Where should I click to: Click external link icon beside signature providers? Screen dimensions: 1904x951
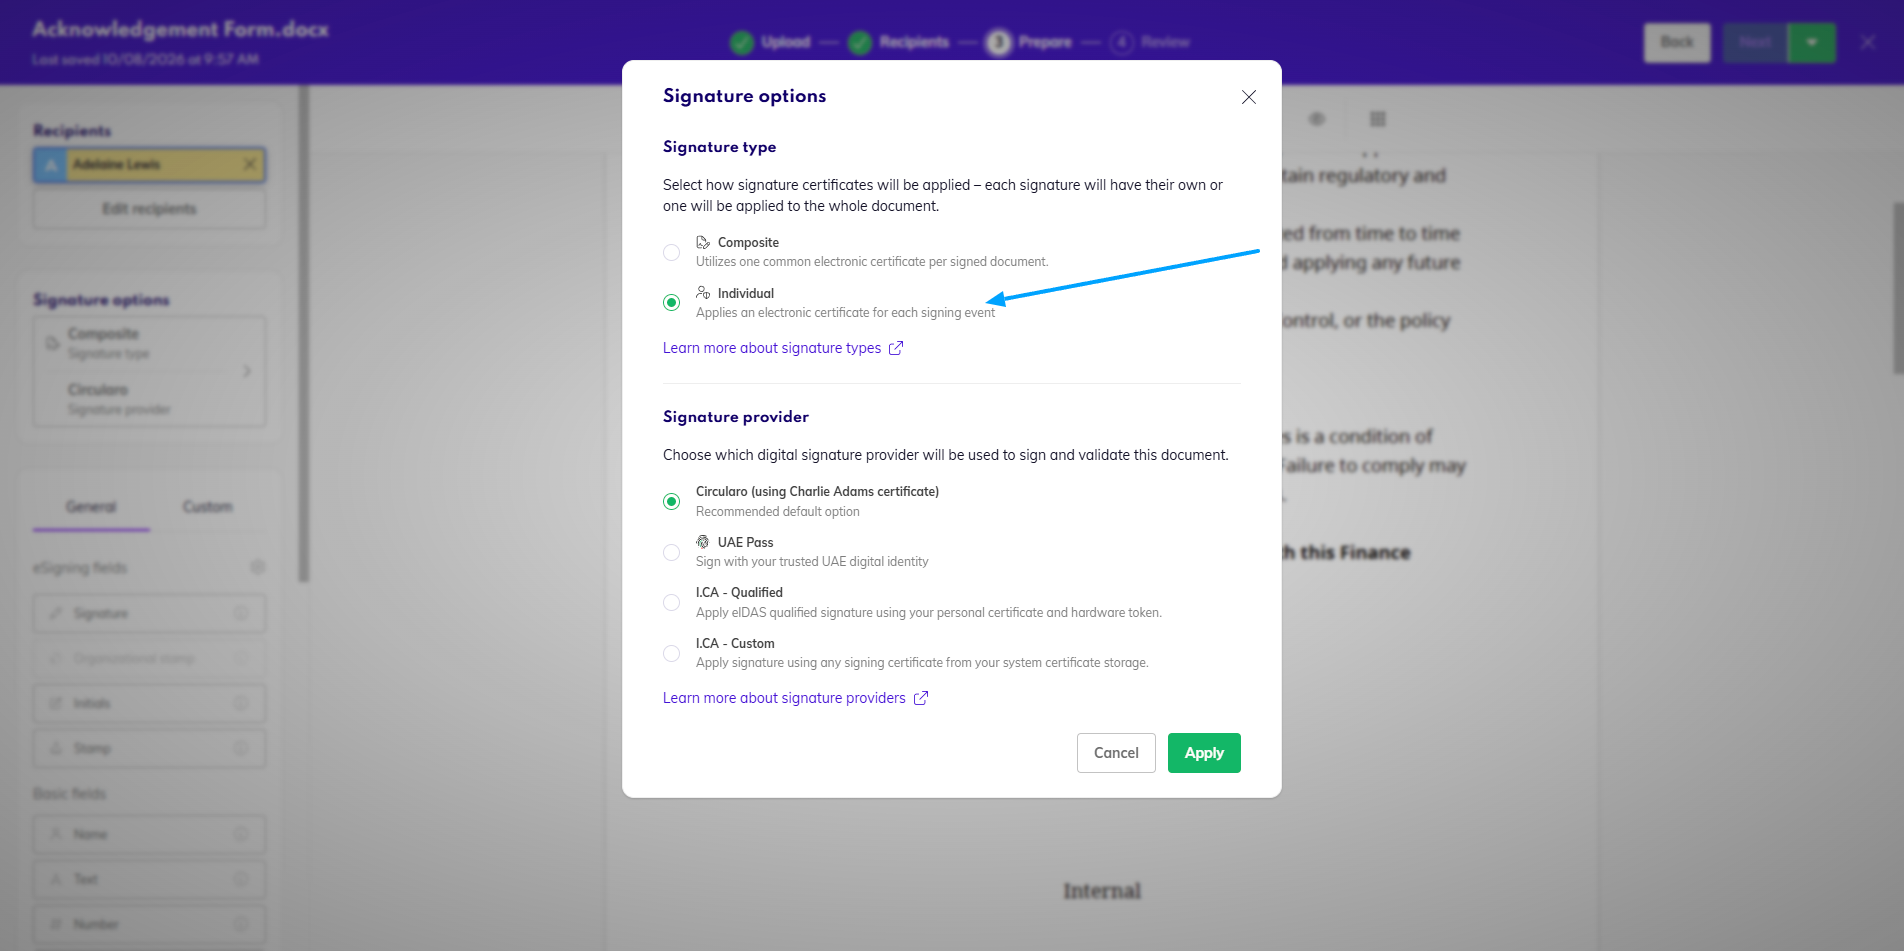click(921, 698)
